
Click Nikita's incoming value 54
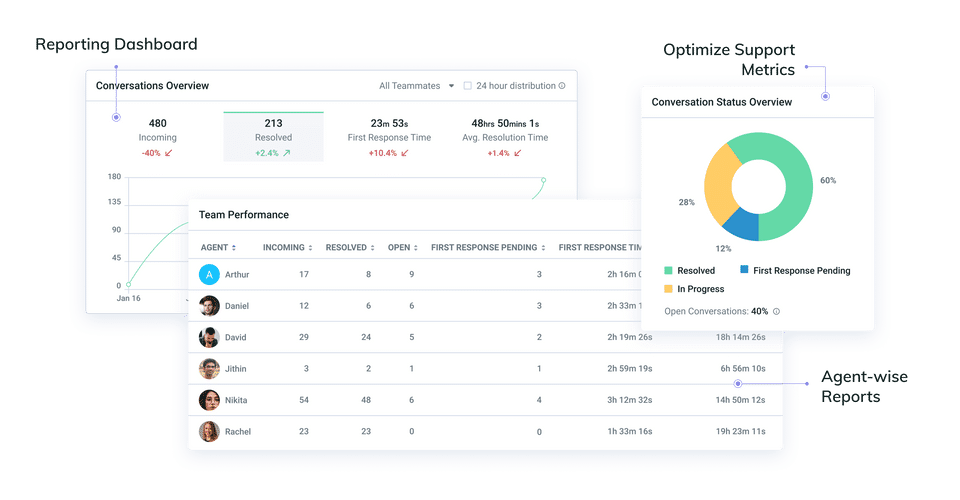(304, 400)
